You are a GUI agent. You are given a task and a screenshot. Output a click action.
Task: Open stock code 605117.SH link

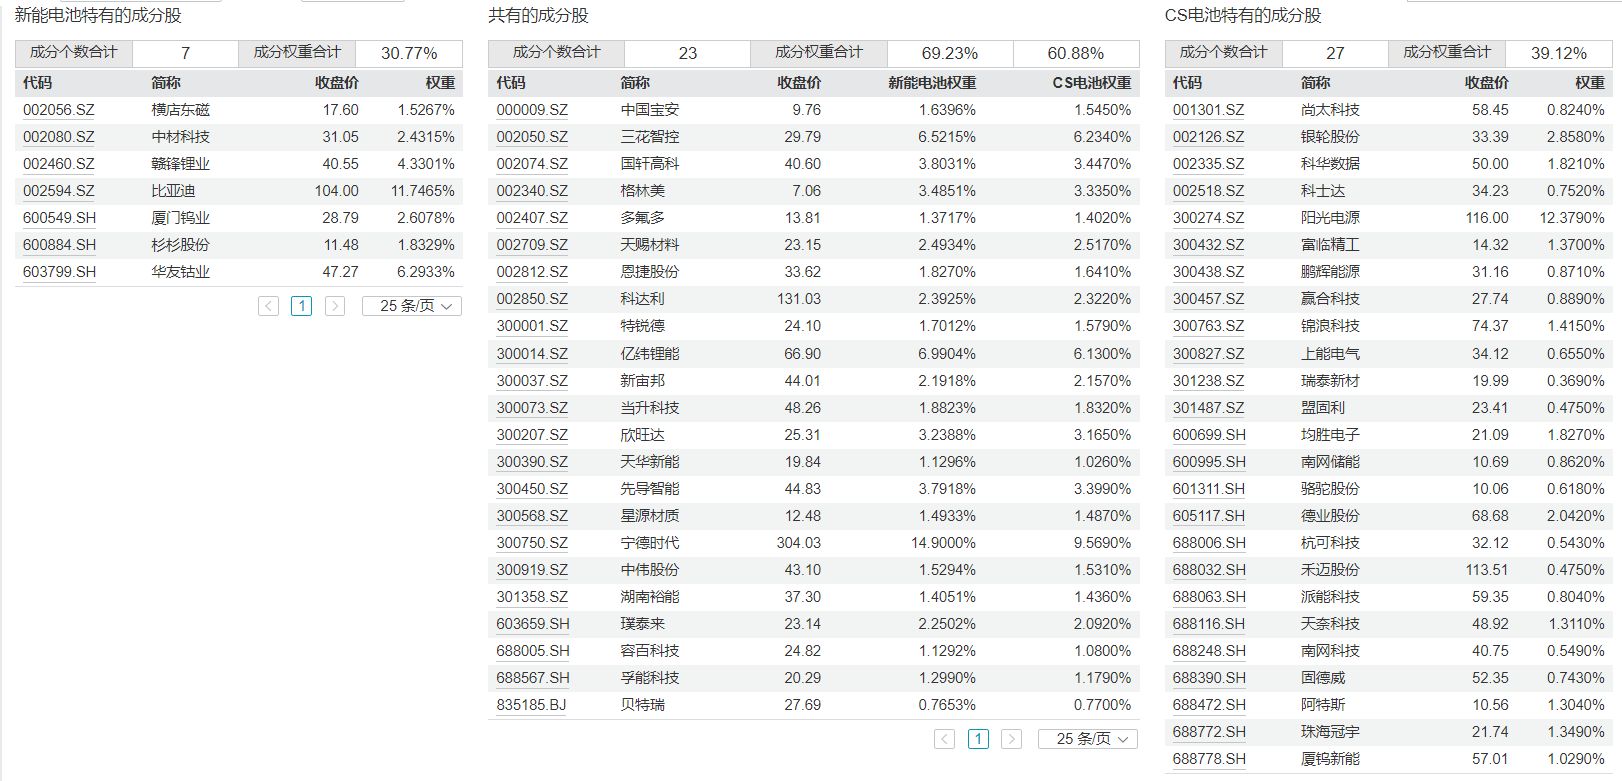(x=1210, y=516)
